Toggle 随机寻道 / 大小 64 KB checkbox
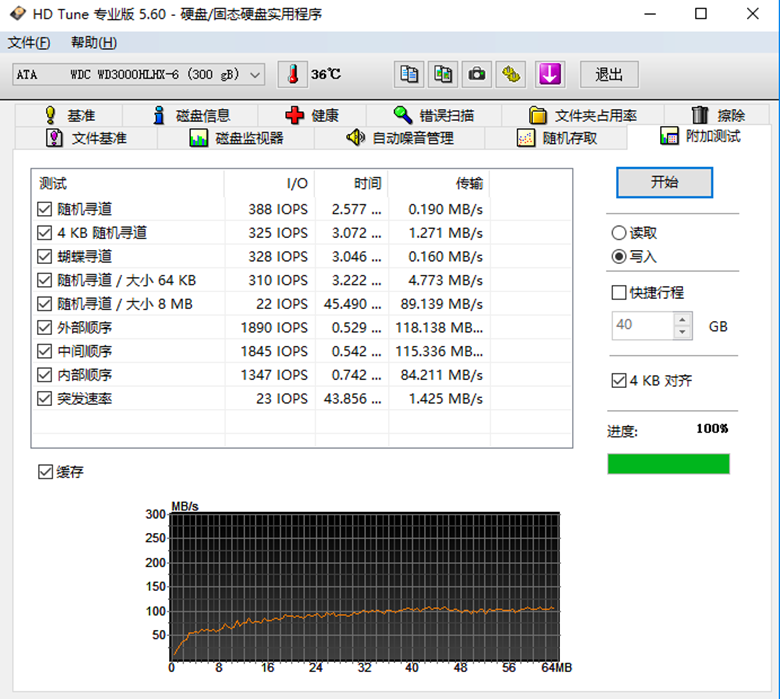This screenshot has height=699, width=780. pyautogui.click(x=44, y=280)
